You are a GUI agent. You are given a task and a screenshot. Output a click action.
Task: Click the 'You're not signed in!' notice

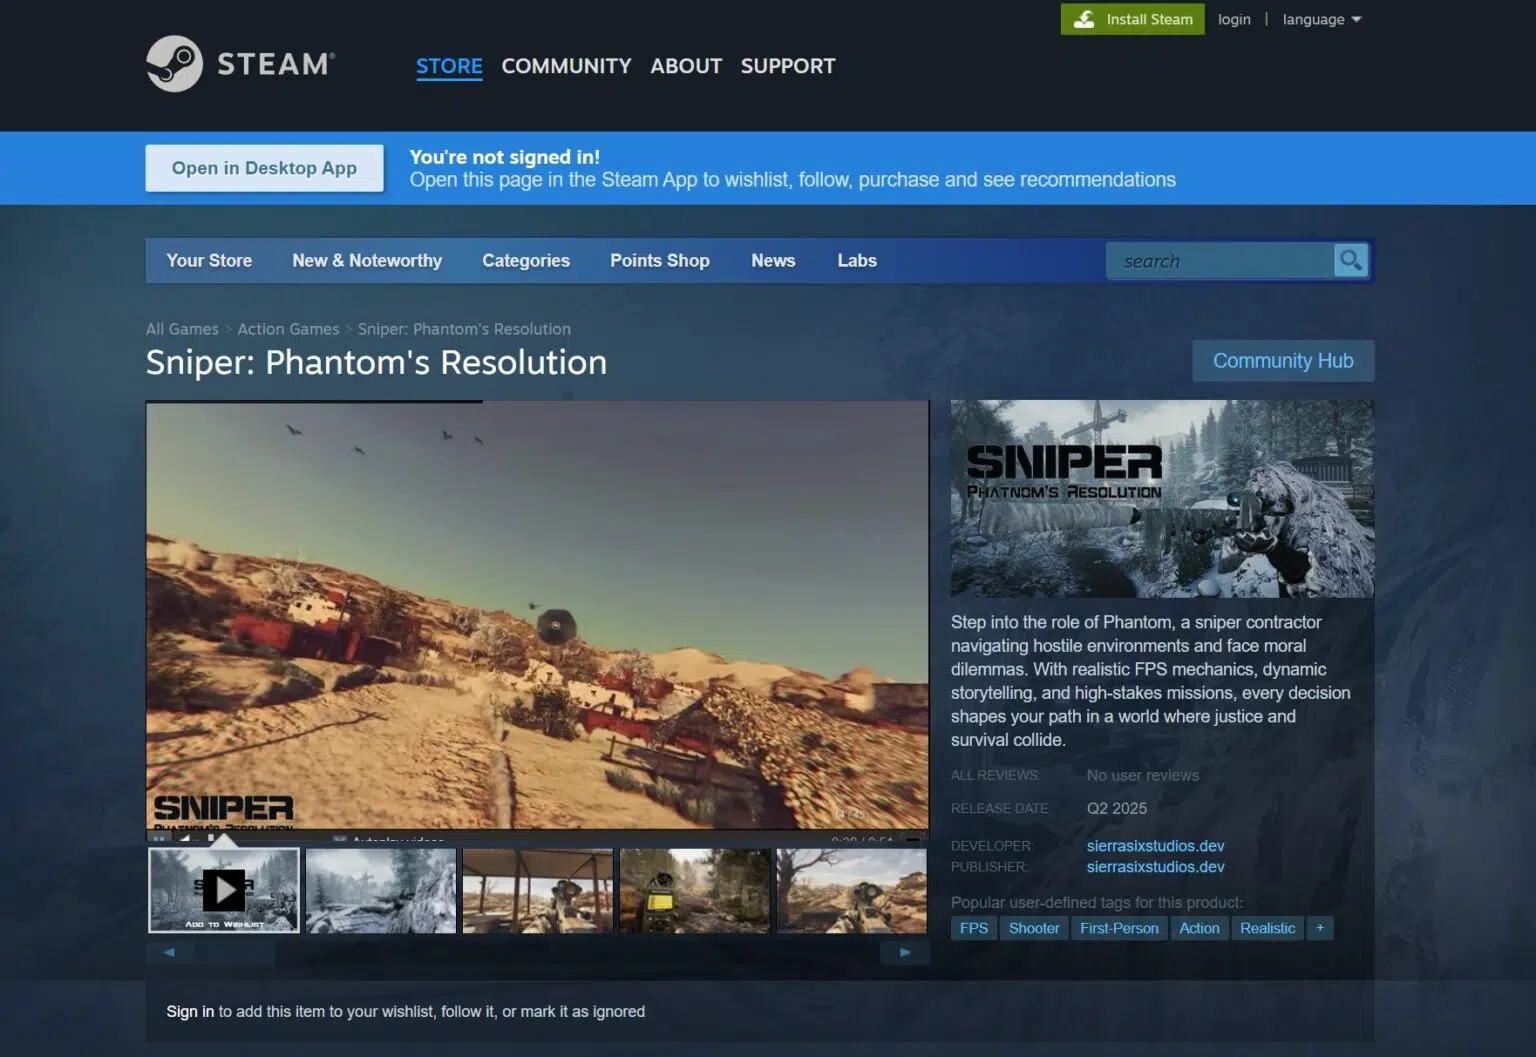click(x=504, y=157)
